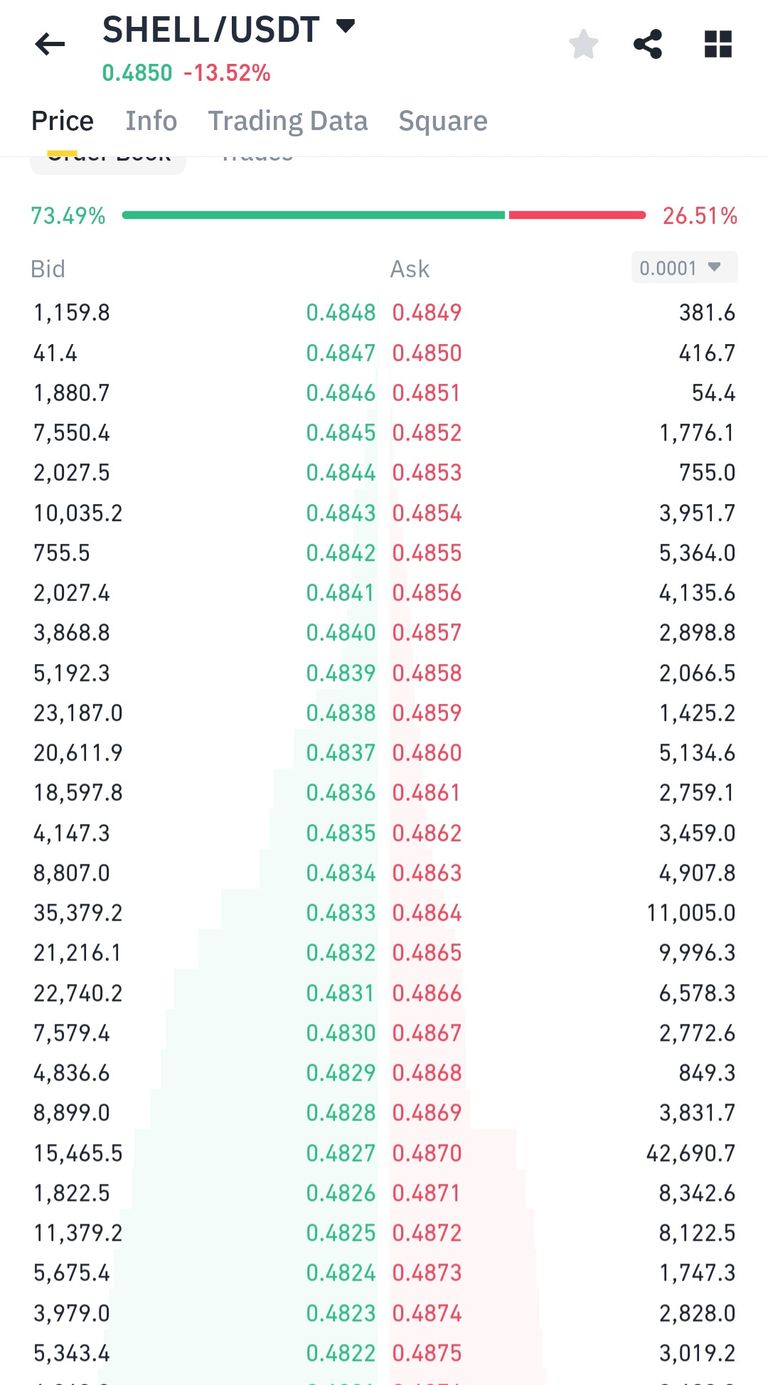Switch to the Price tab
Image resolution: width=768 pixels, height=1385 pixels.
[x=62, y=121]
